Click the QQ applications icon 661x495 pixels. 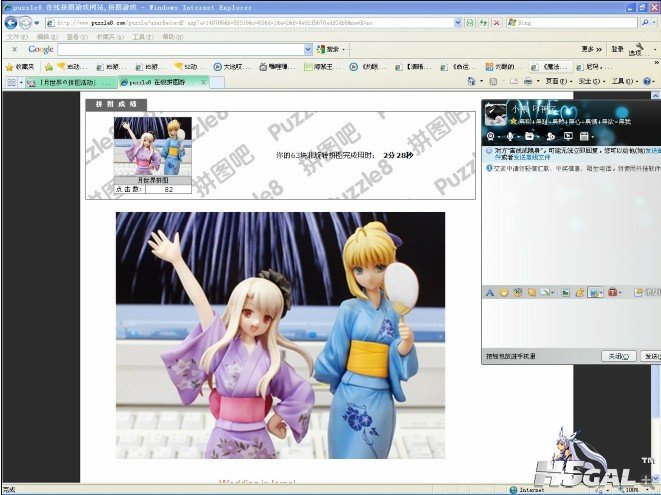tap(584, 136)
